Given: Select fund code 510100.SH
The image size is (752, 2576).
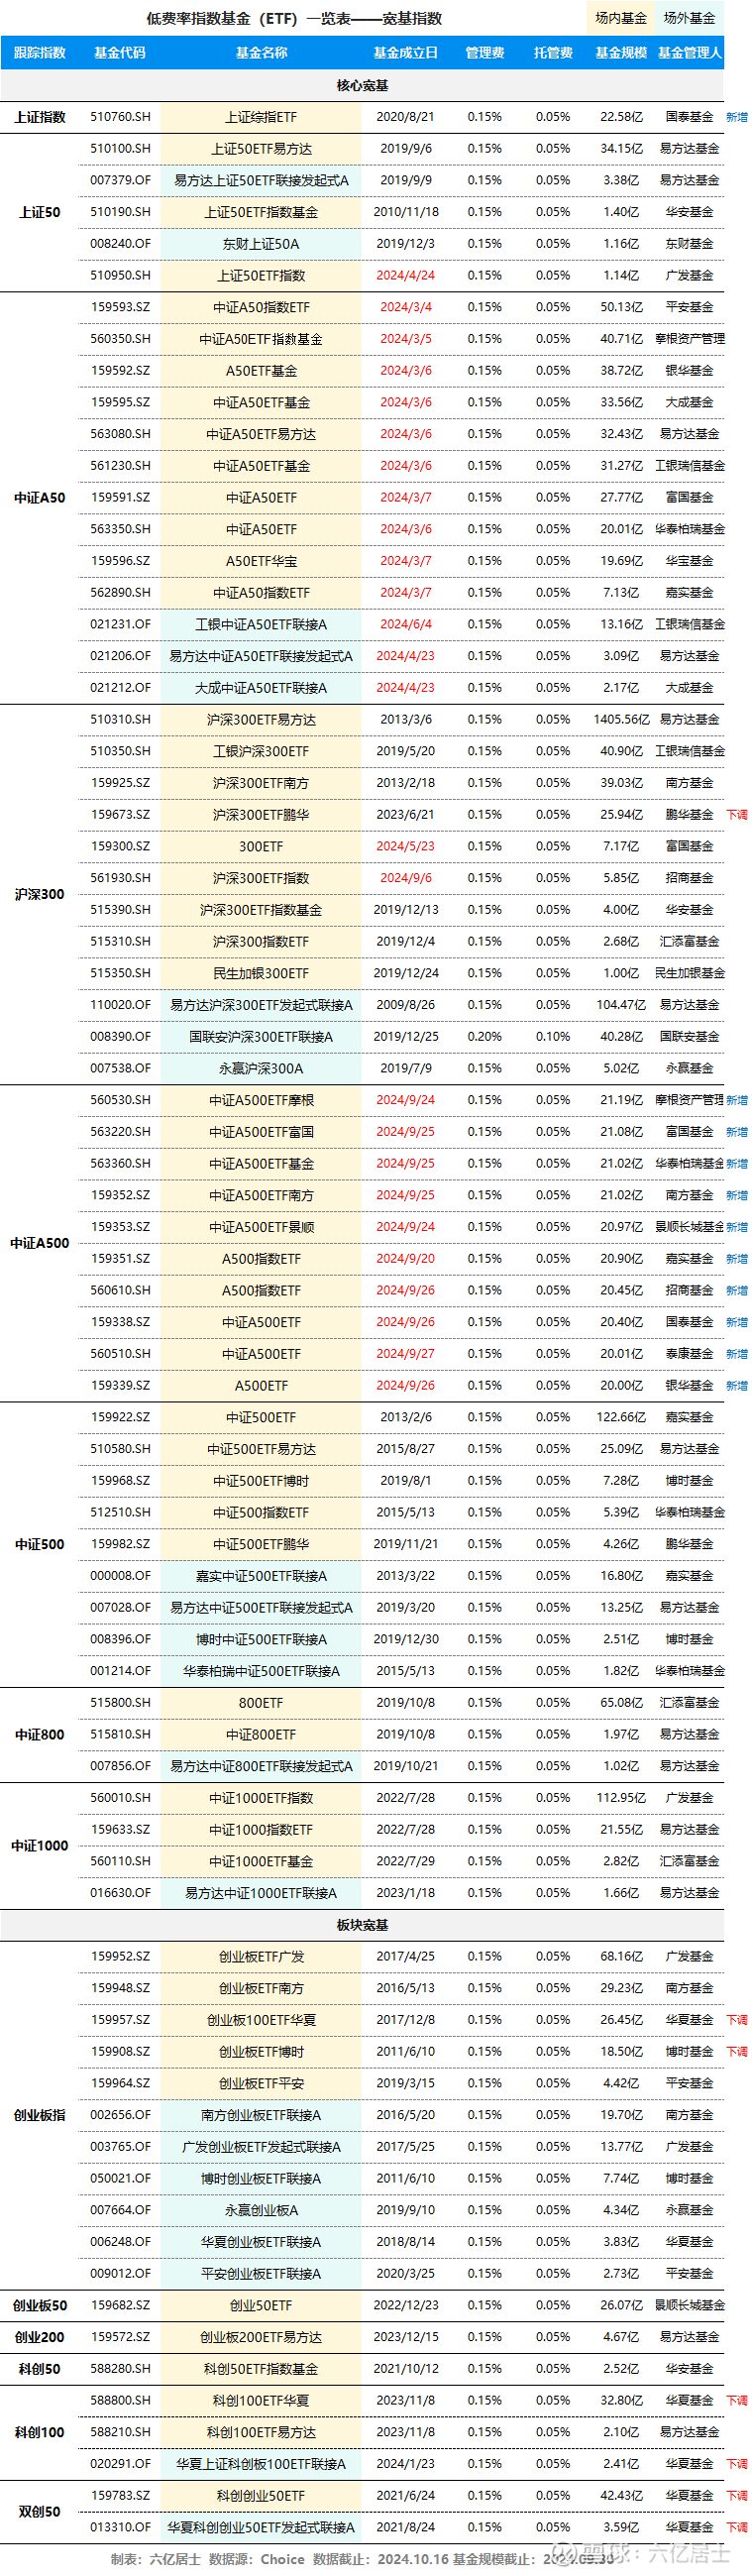Looking at the screenshot, I should [x=120, y=148].
